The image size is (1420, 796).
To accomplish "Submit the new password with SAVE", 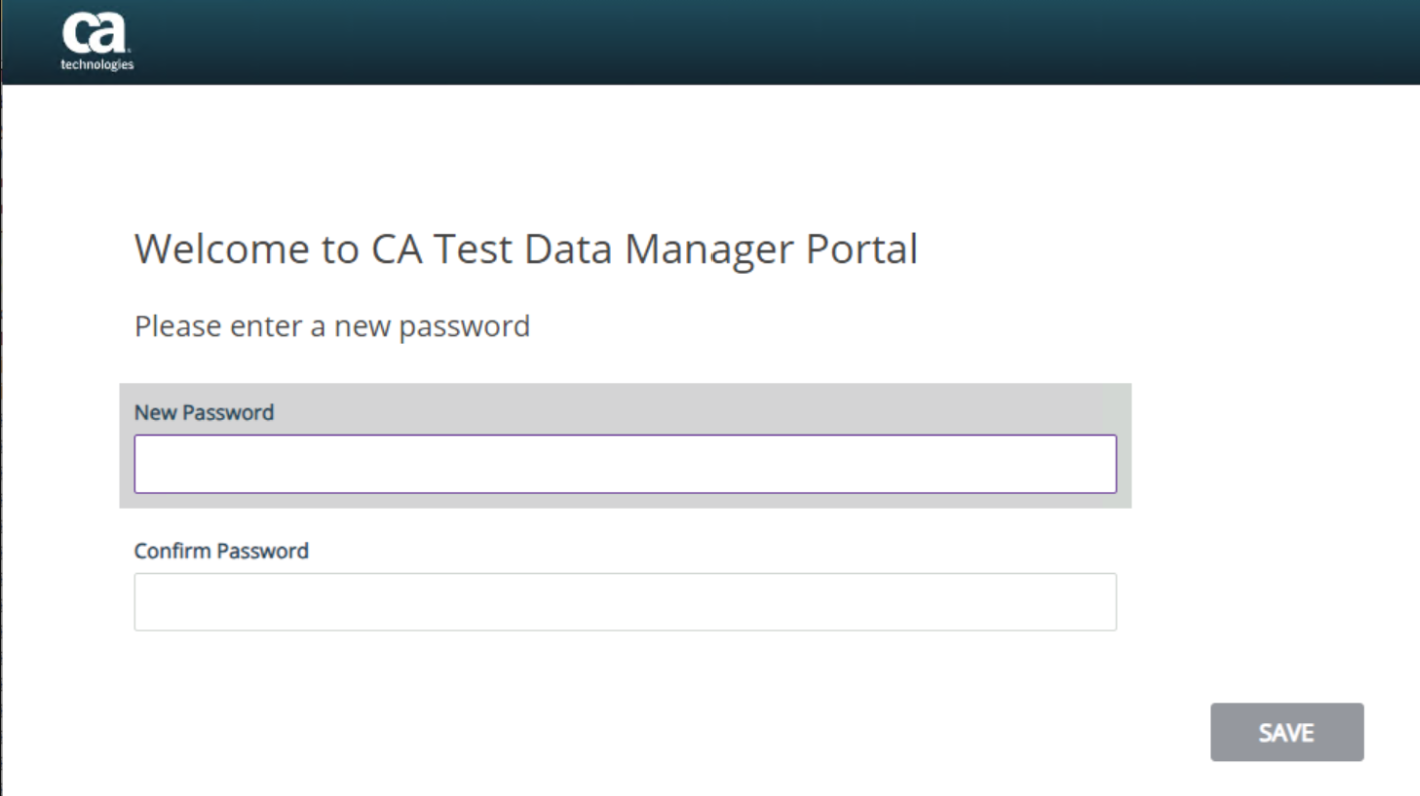I will [x=1286, y=732].
